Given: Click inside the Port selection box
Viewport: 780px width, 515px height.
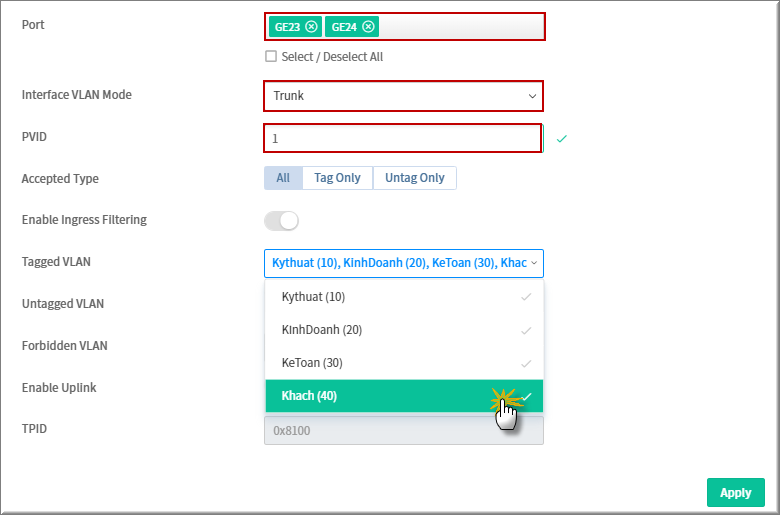Looking at the screenshot, I should pos(405,26).
